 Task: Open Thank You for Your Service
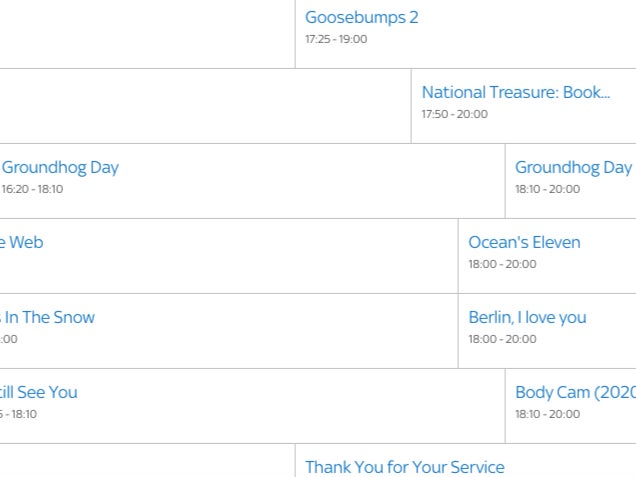tap(404, 467)
